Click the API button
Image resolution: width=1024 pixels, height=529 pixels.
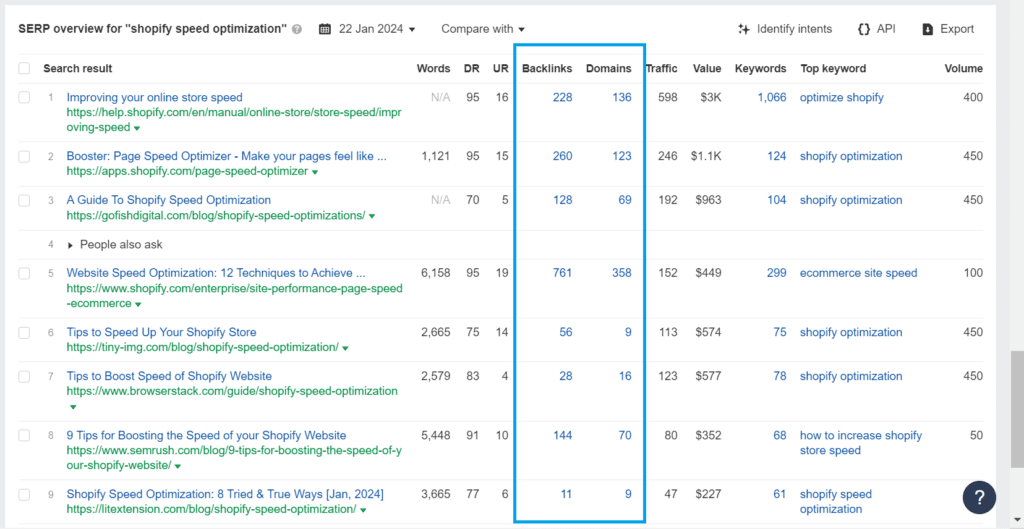876,29
